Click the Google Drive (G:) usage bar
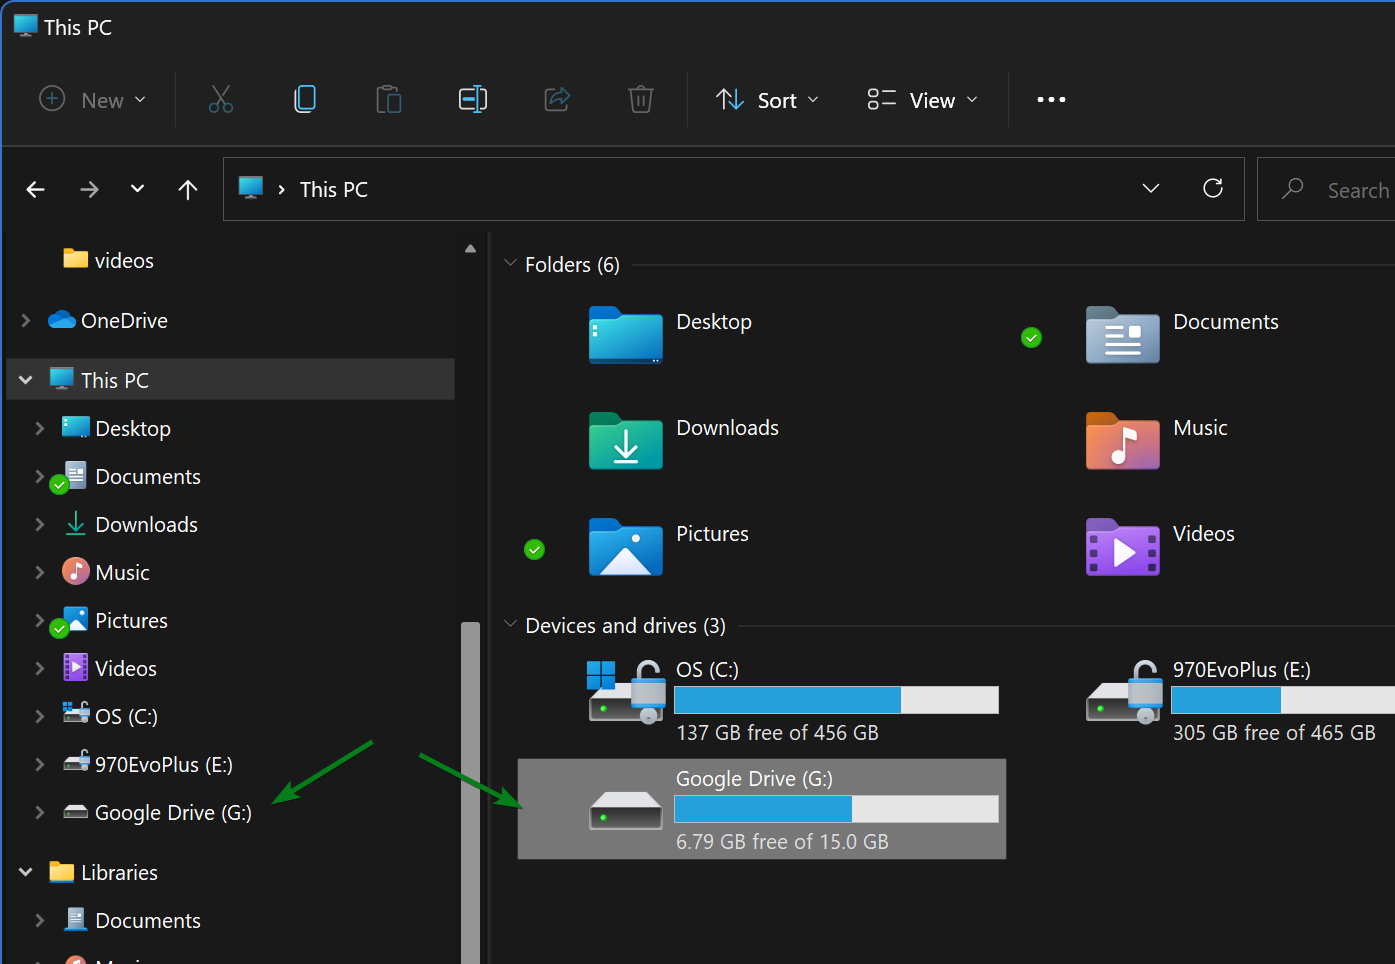 click(837, 809)
